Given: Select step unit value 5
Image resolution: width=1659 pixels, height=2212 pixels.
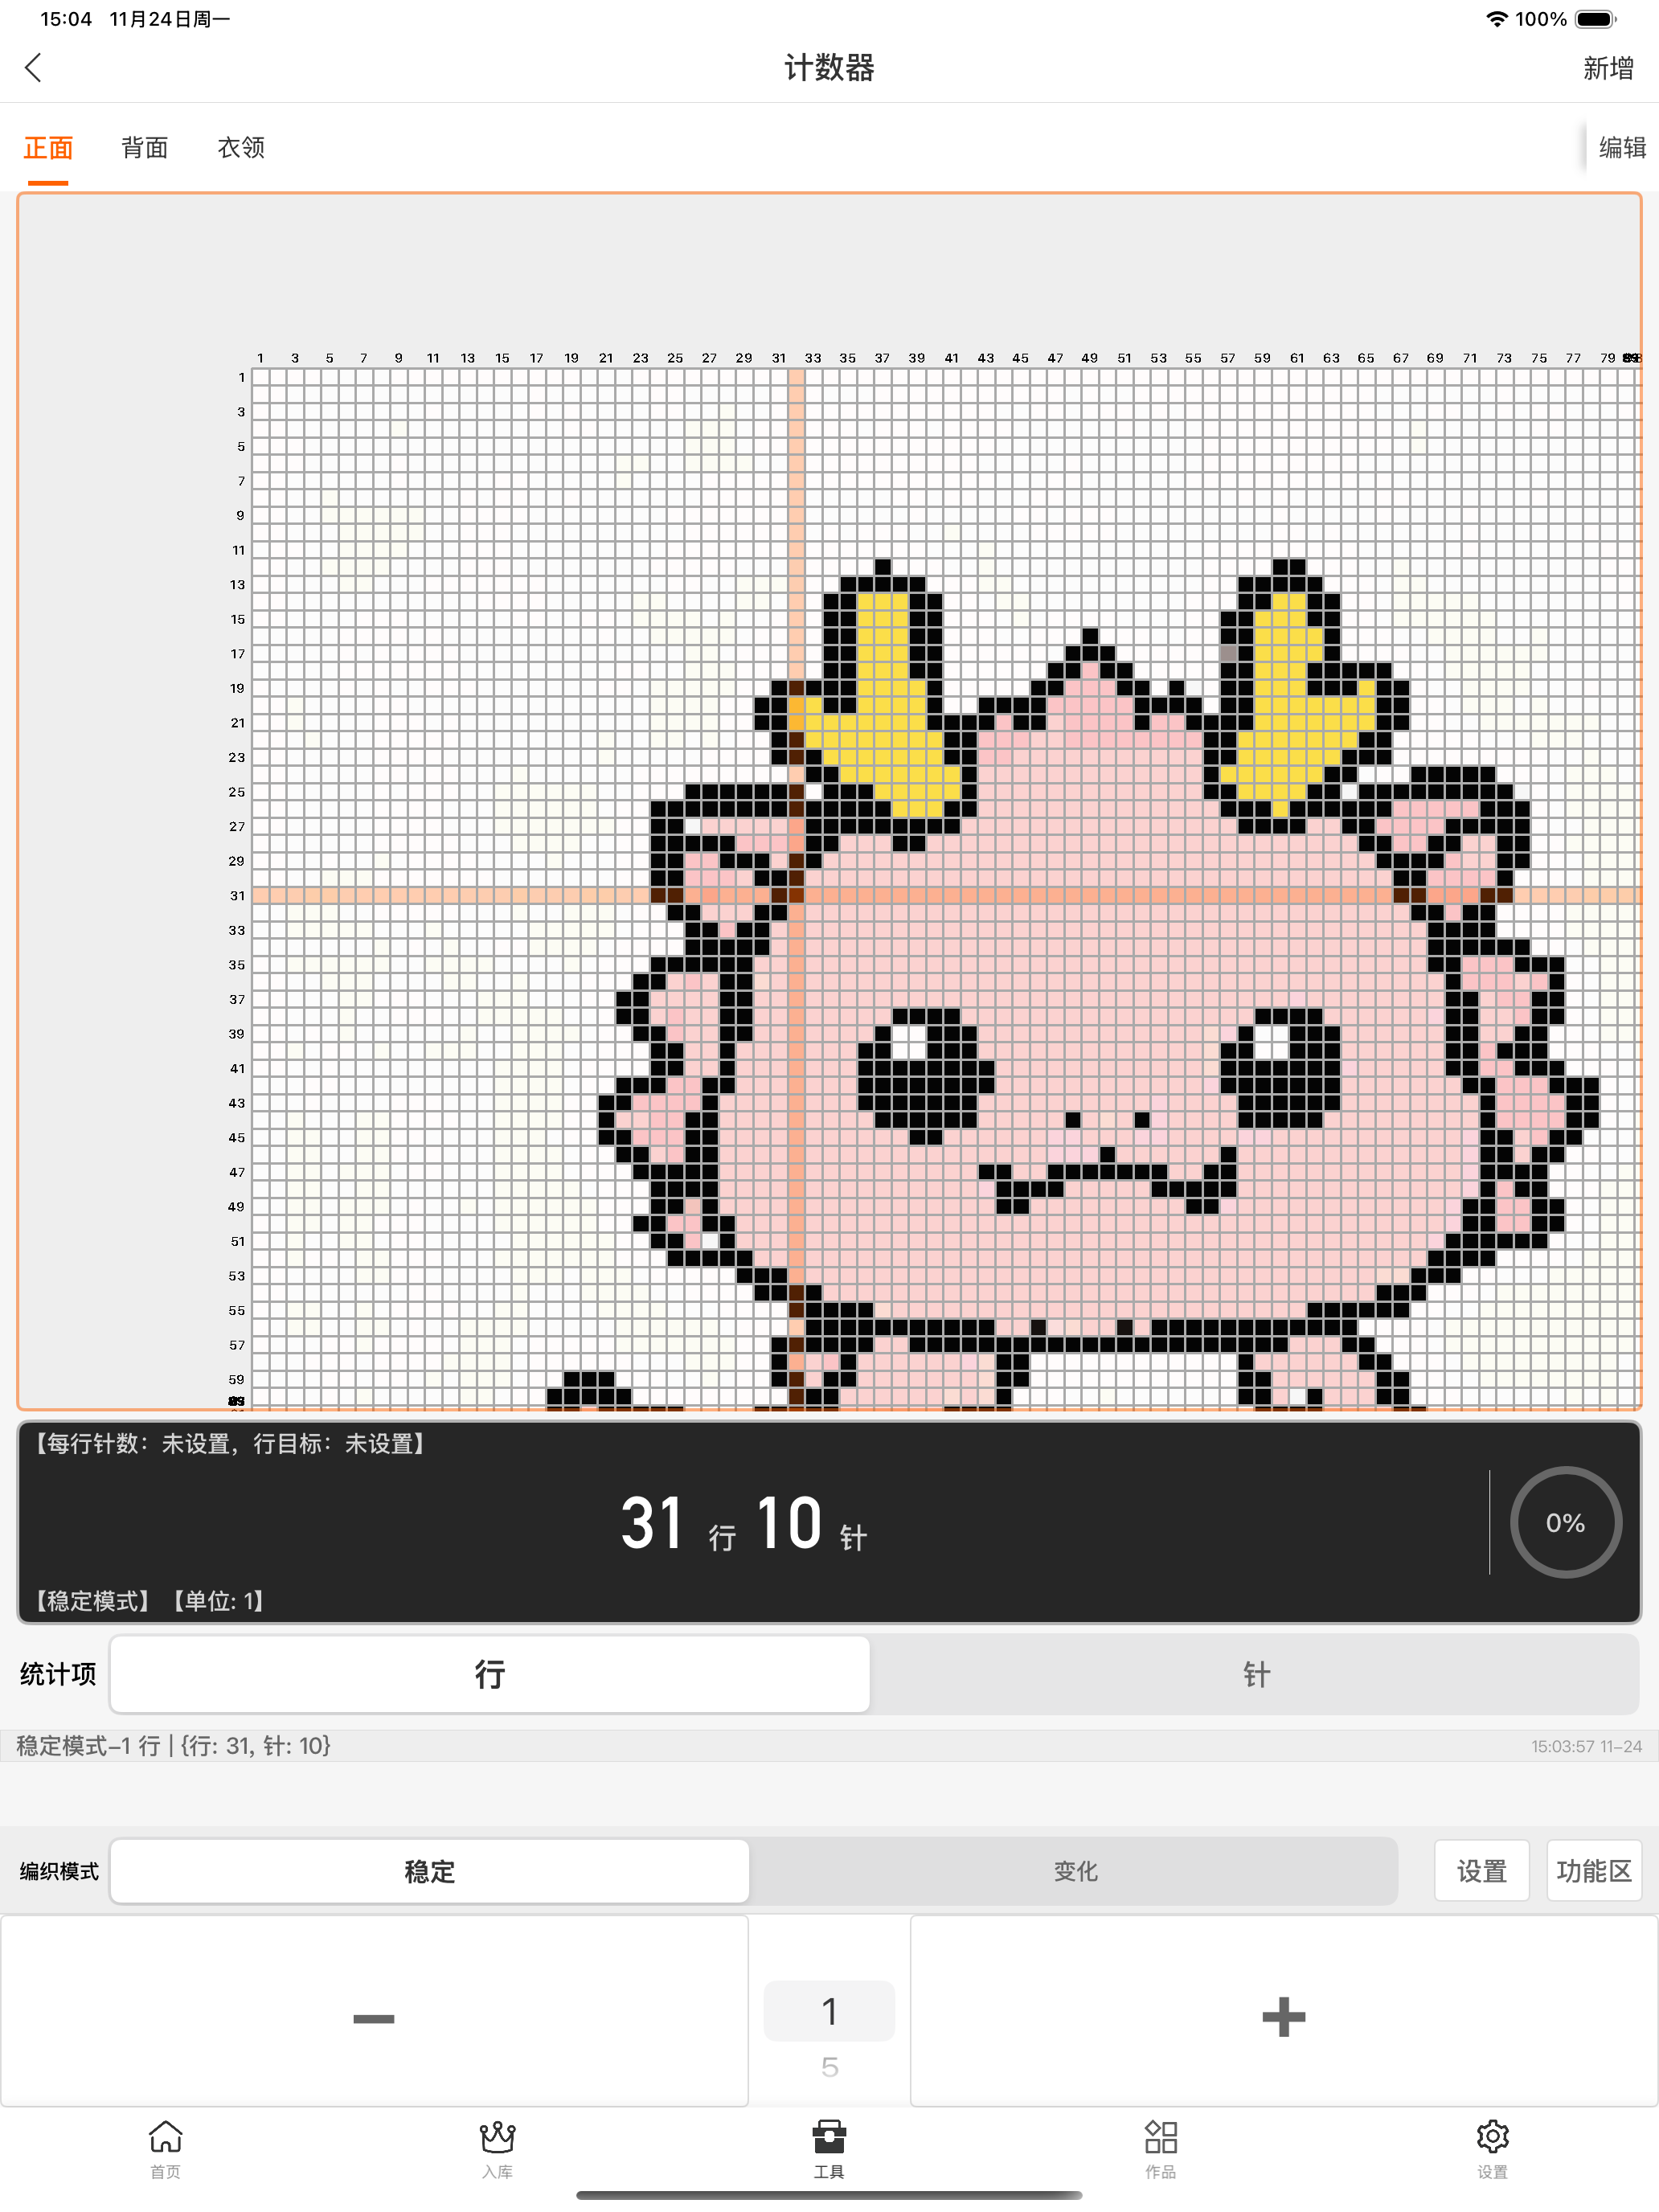Looking at the screenshot, I should tap(829, 2067).
